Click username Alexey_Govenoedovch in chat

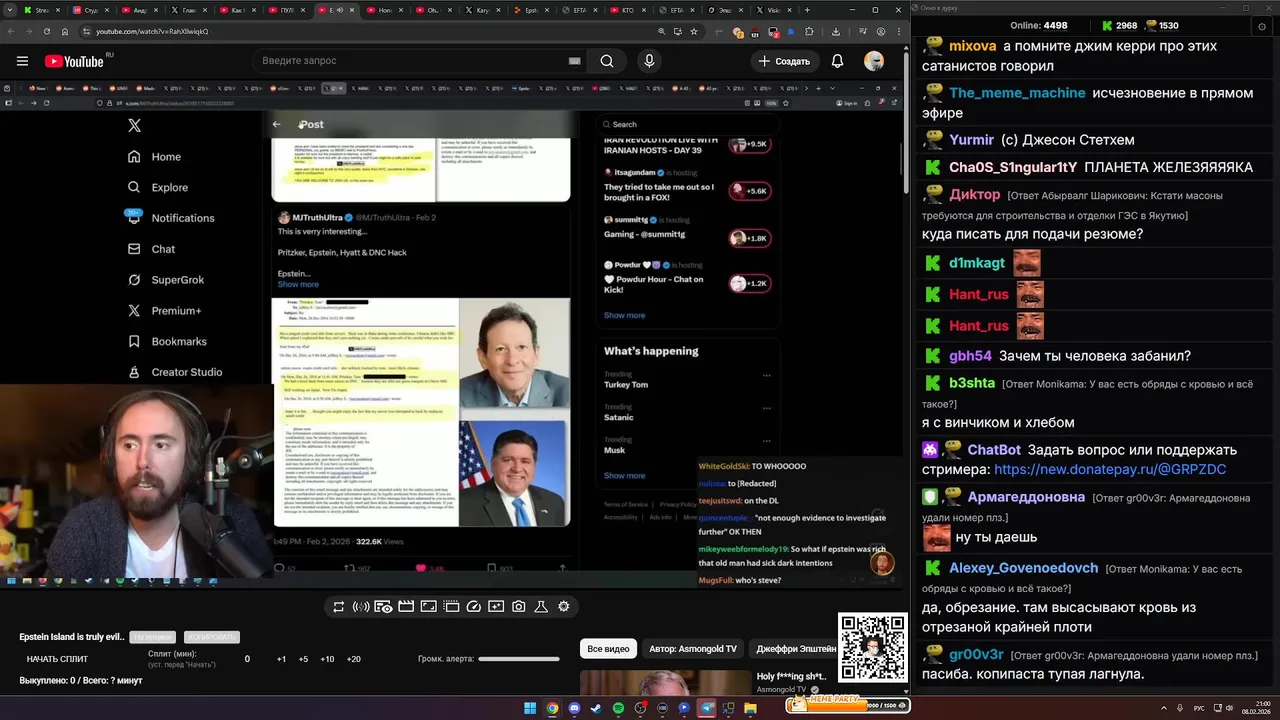click(x=1023, y=568)
